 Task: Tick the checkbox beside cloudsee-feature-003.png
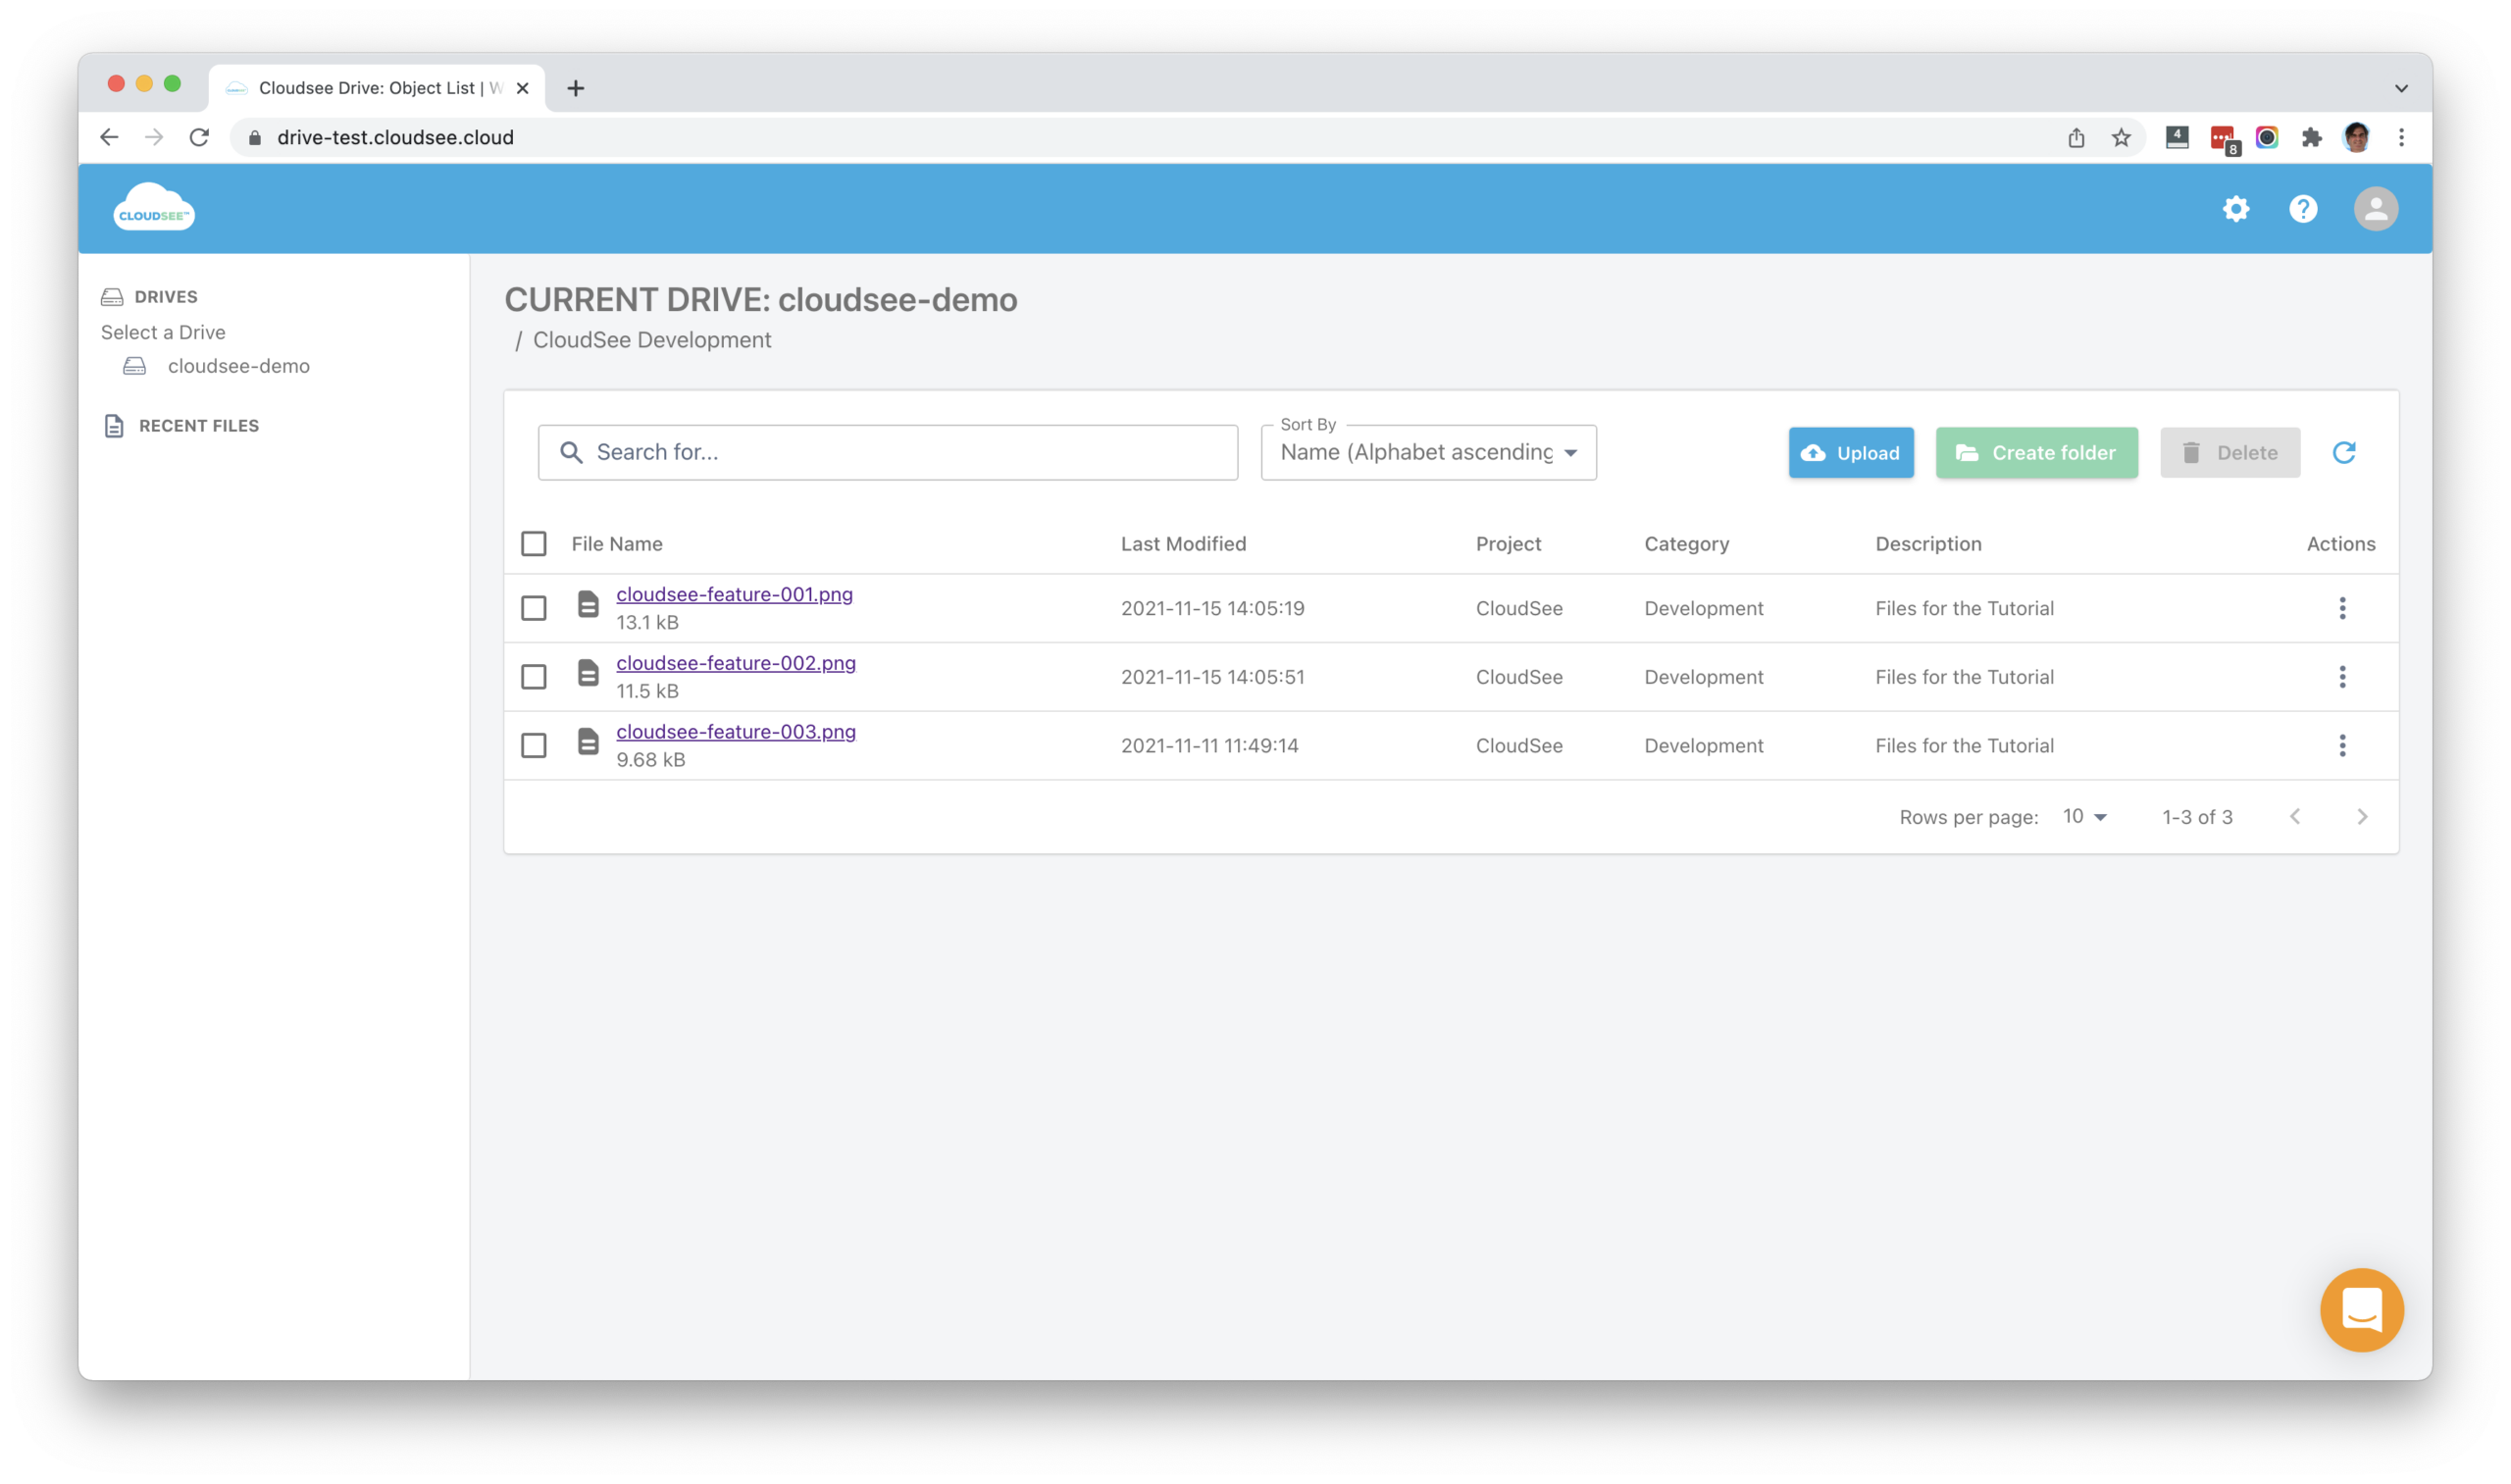pyautogui.click(x=534, y=745)
